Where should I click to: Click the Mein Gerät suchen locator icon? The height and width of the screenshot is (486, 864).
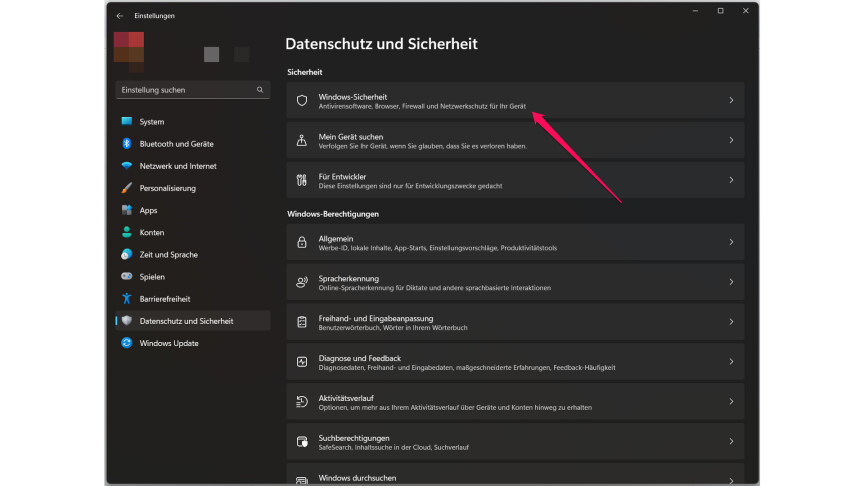pos(302,141)
